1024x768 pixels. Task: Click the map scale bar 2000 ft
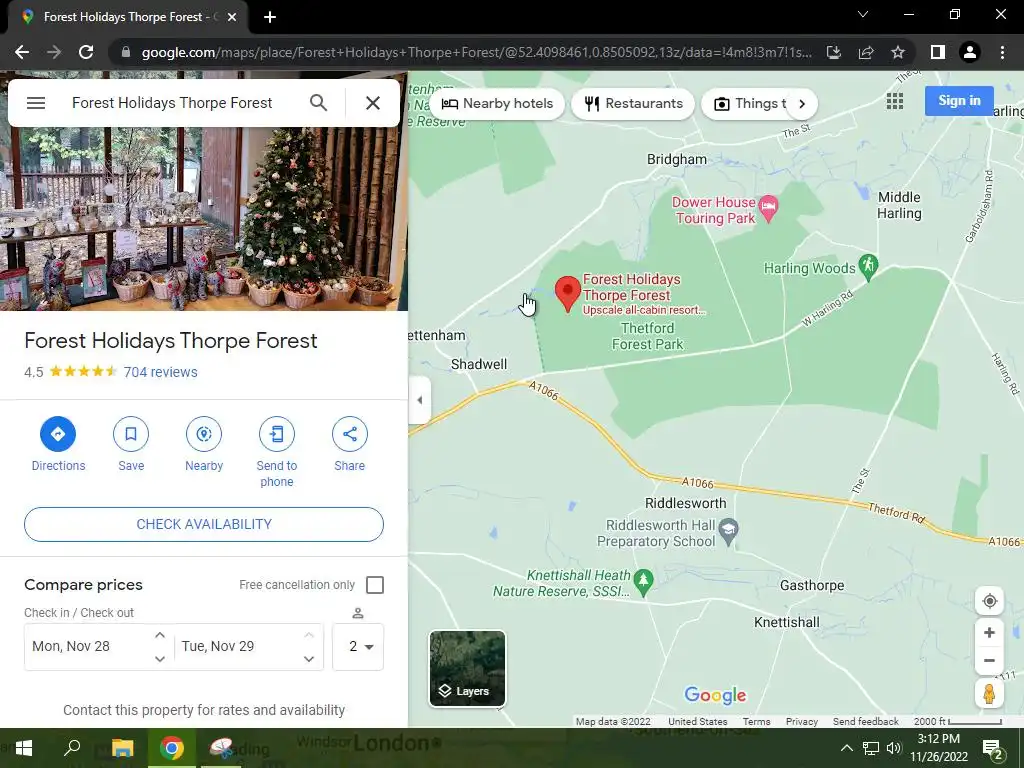point(958,722)
